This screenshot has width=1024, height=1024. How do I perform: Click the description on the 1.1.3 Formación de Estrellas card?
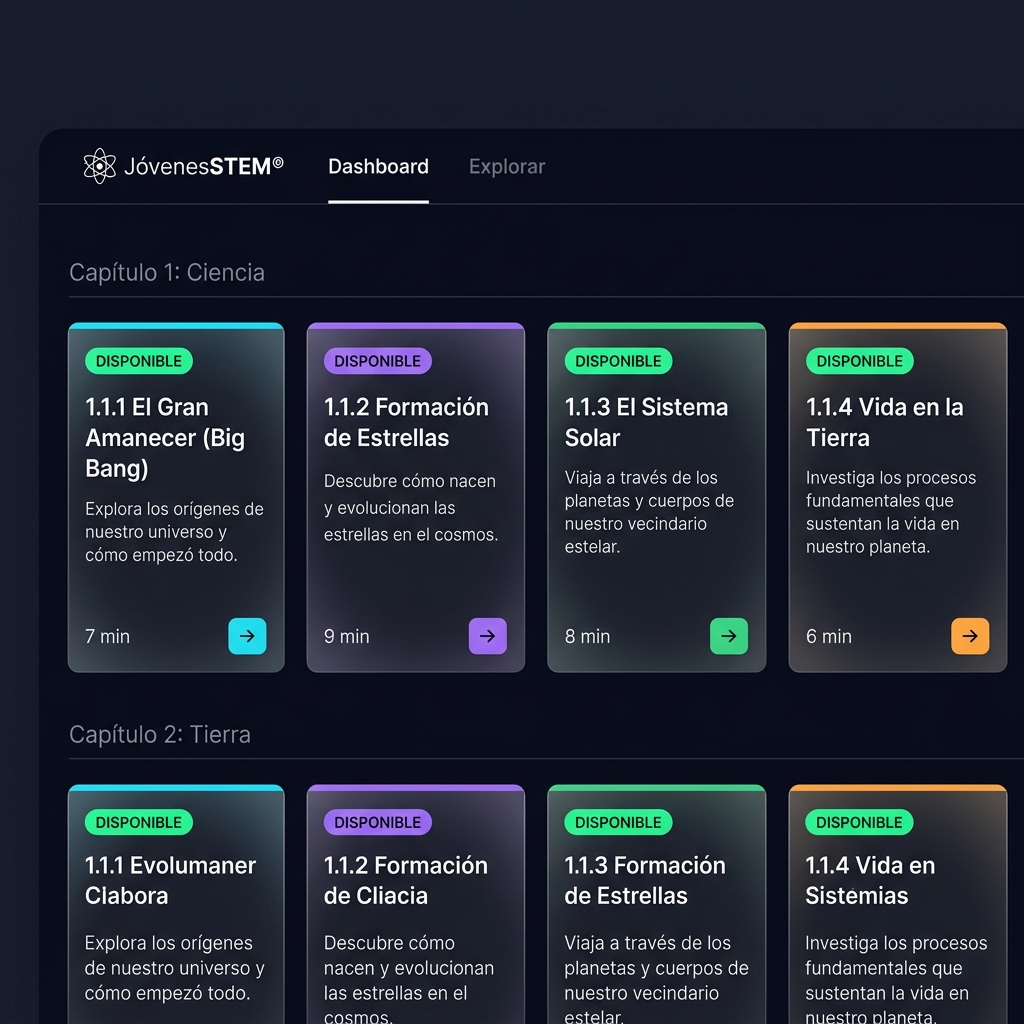[x=656, y=978]
